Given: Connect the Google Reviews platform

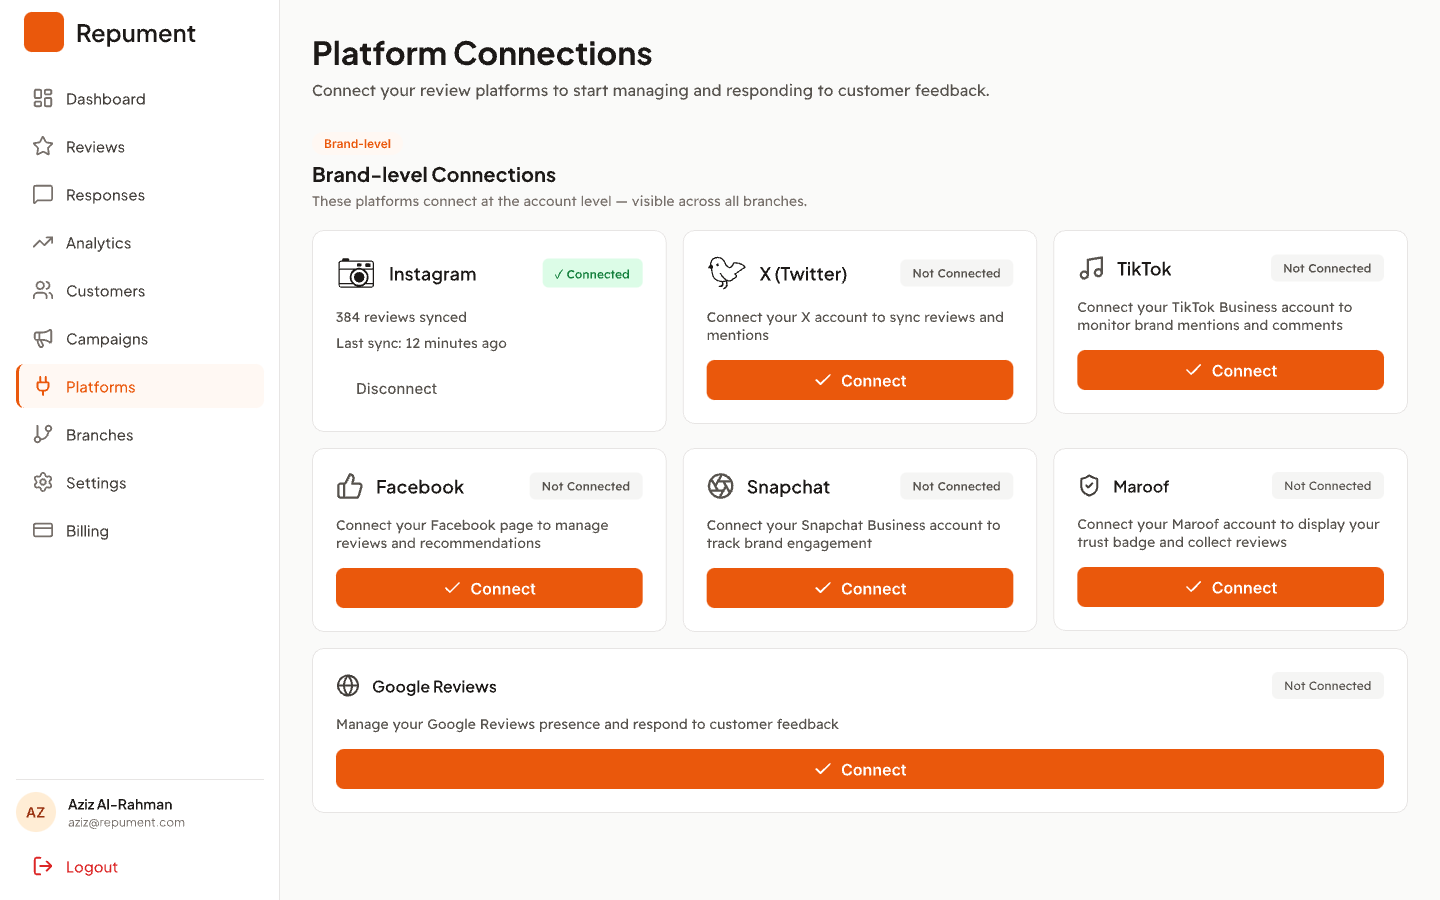Looking at the screenshot, I should click(x=860, y=769).
